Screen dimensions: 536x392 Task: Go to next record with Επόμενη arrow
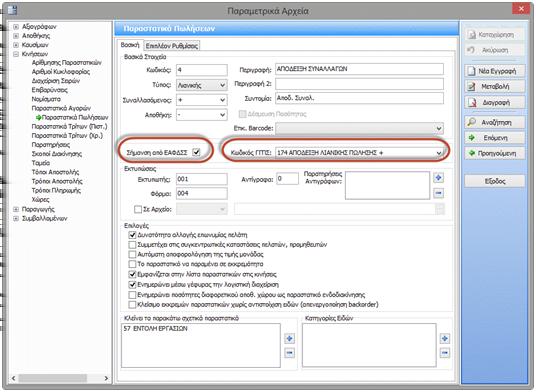[x=472, y=138]
